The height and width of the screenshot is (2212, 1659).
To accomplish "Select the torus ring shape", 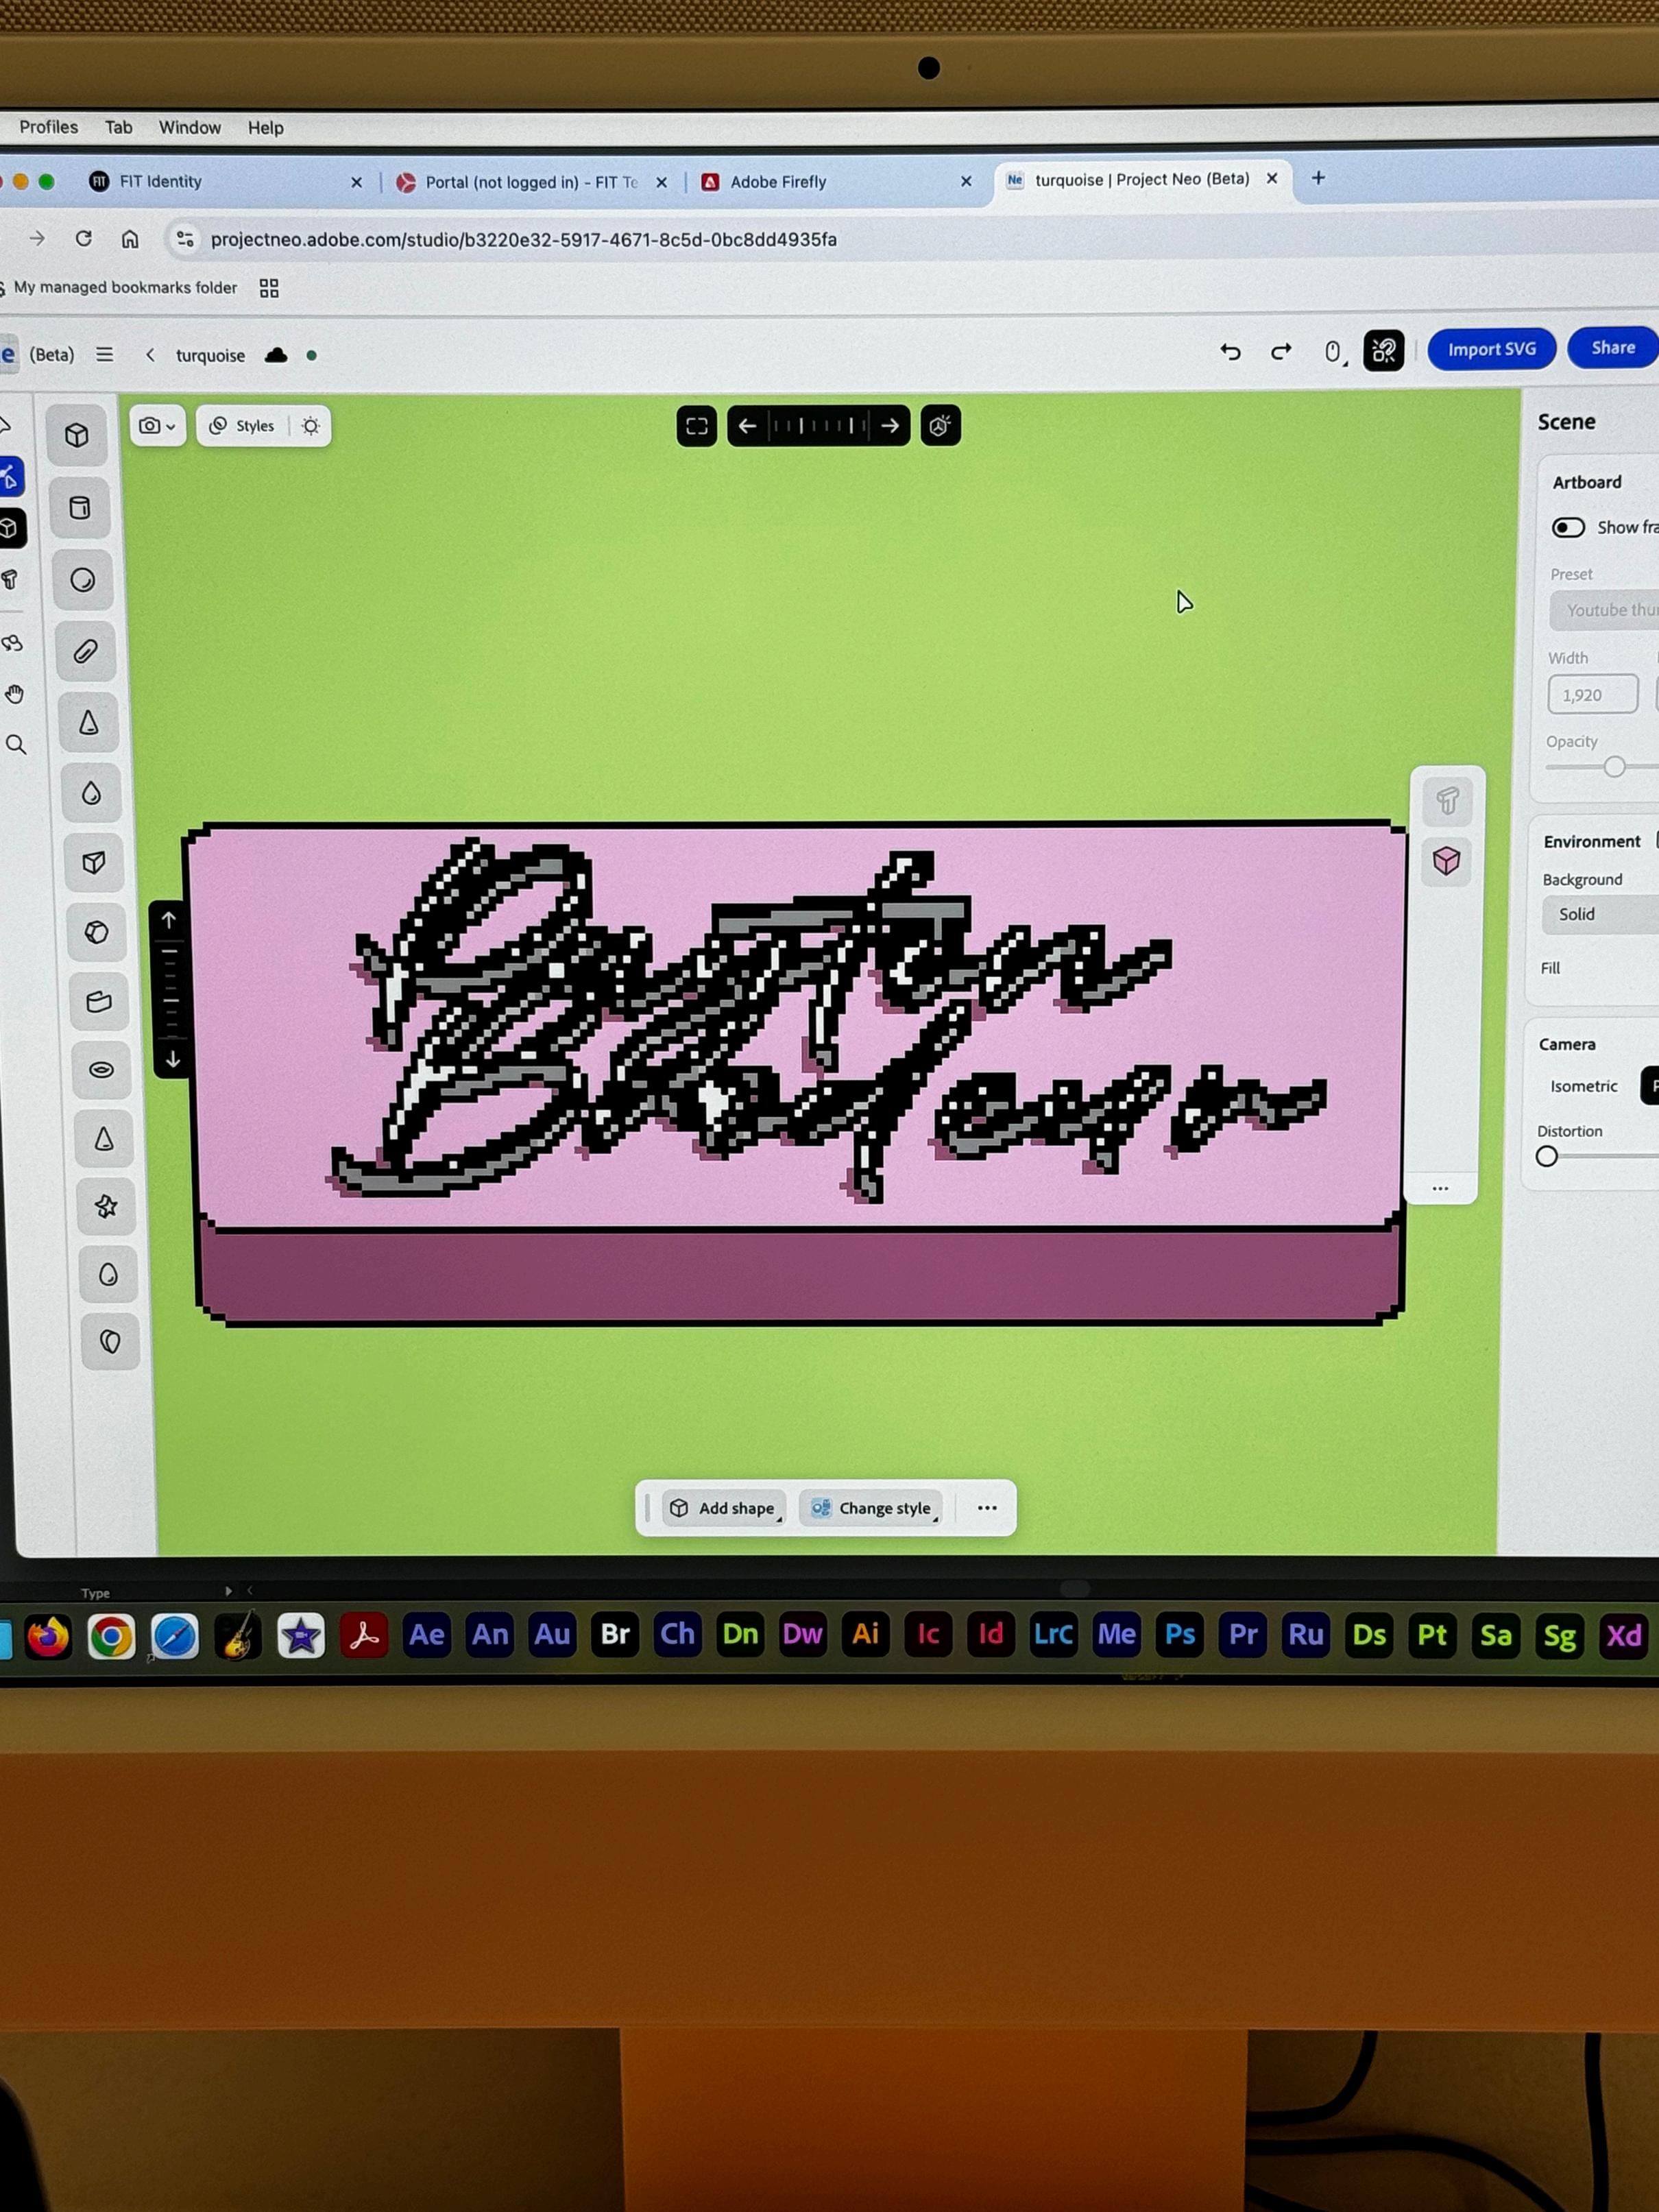I will pos(101,1070).
